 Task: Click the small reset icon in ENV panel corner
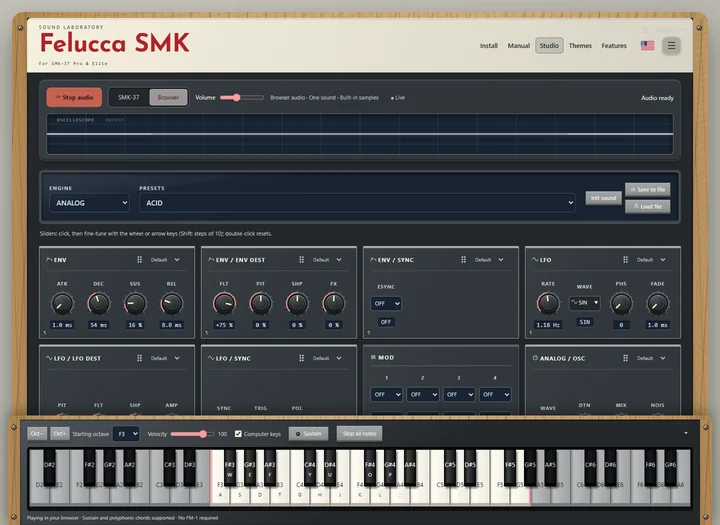pyautogui.click(x=45, y=332)
